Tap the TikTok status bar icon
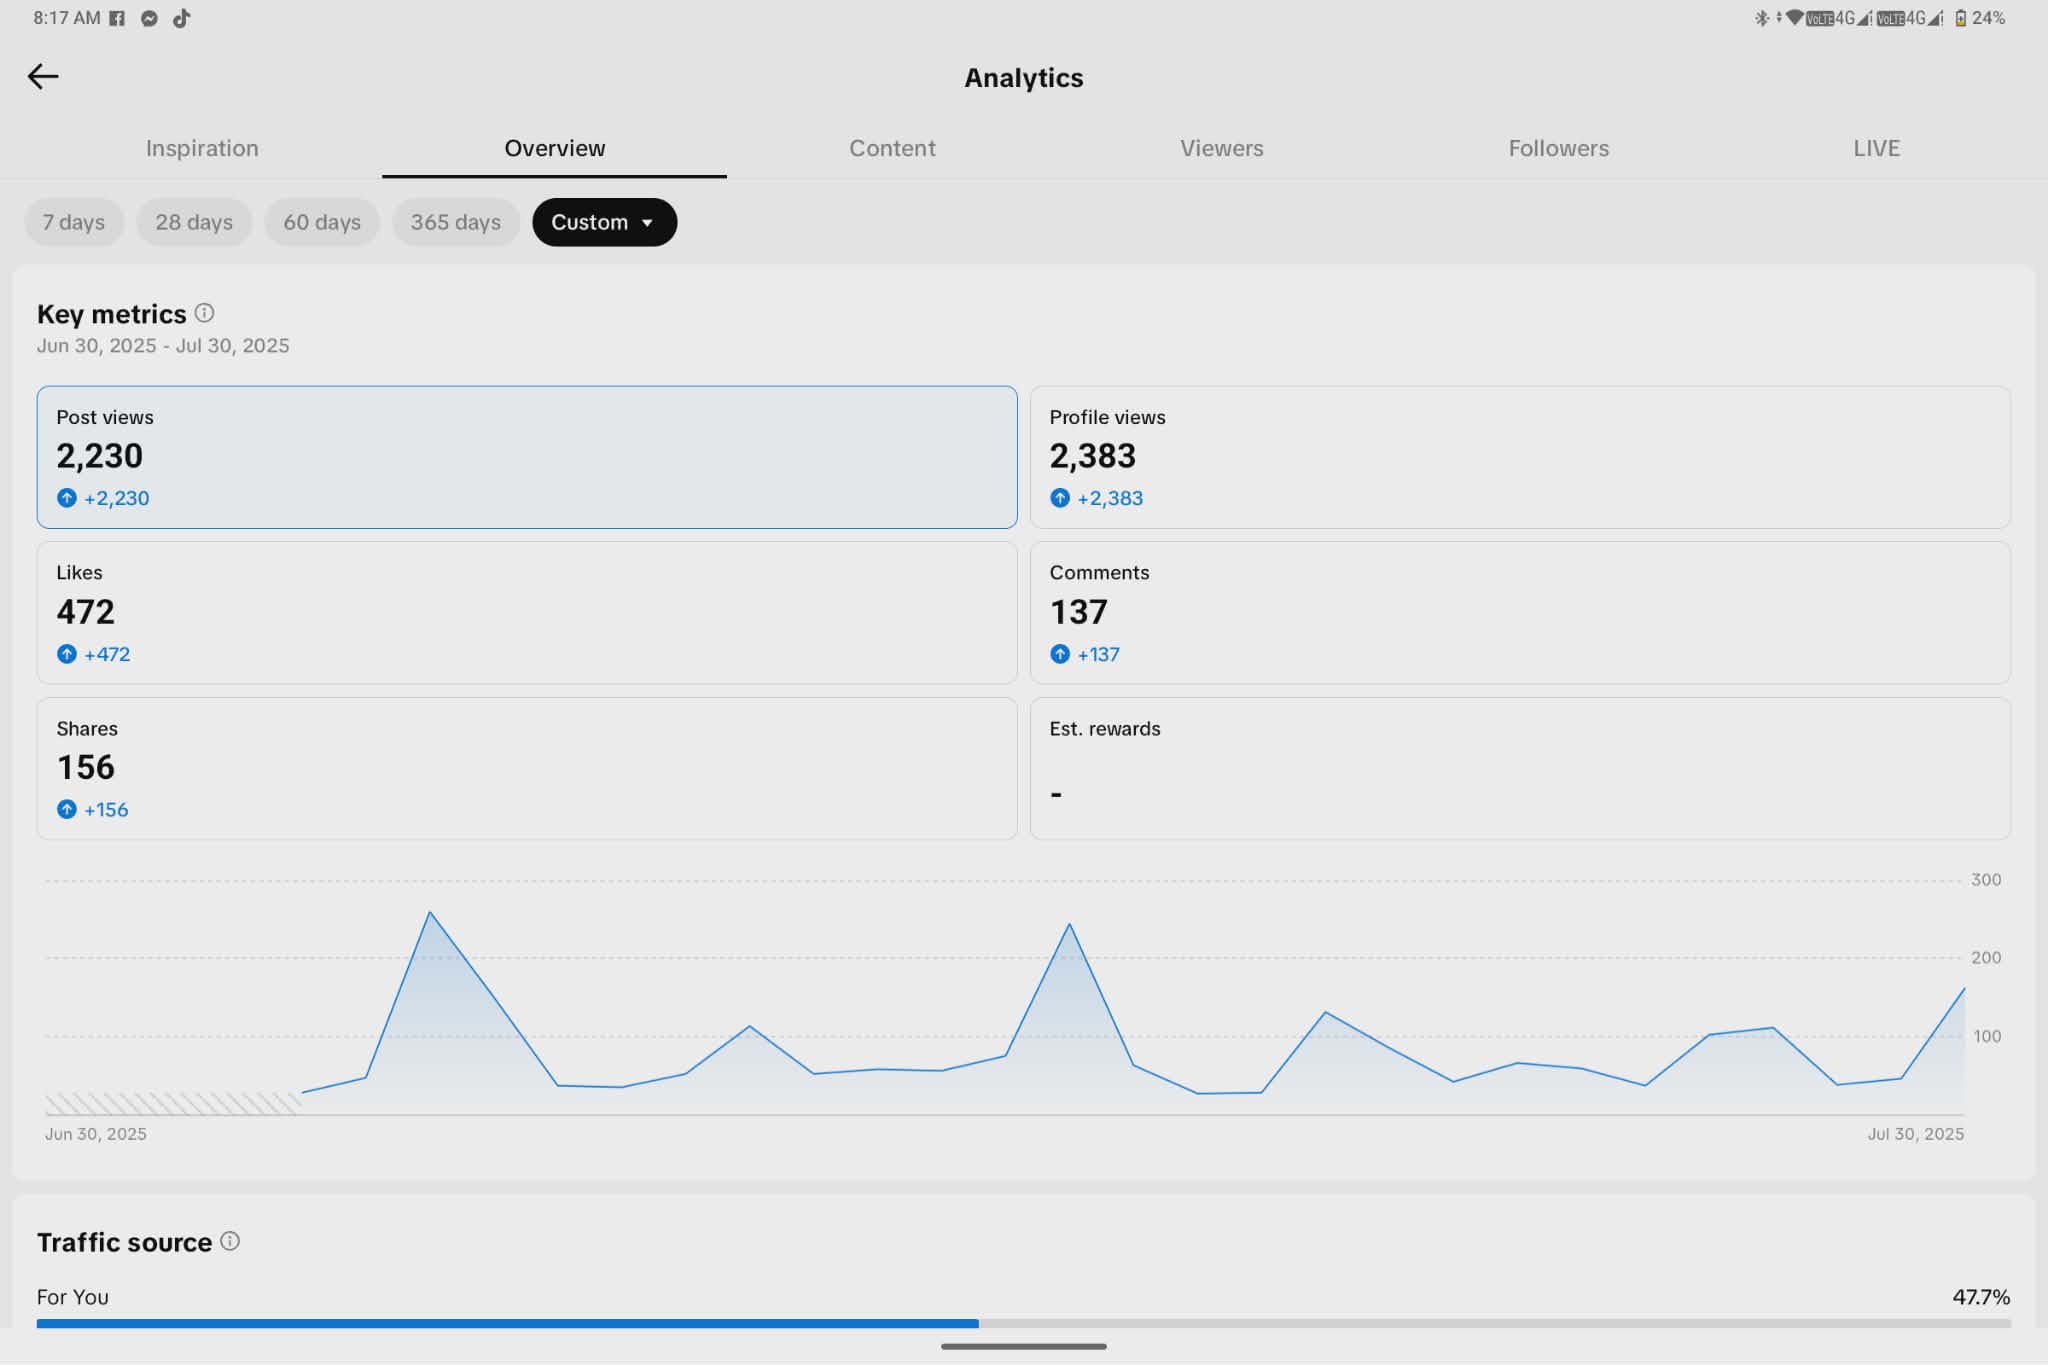The width and height of the screenshot is (2048, 1365). [181, 18]
